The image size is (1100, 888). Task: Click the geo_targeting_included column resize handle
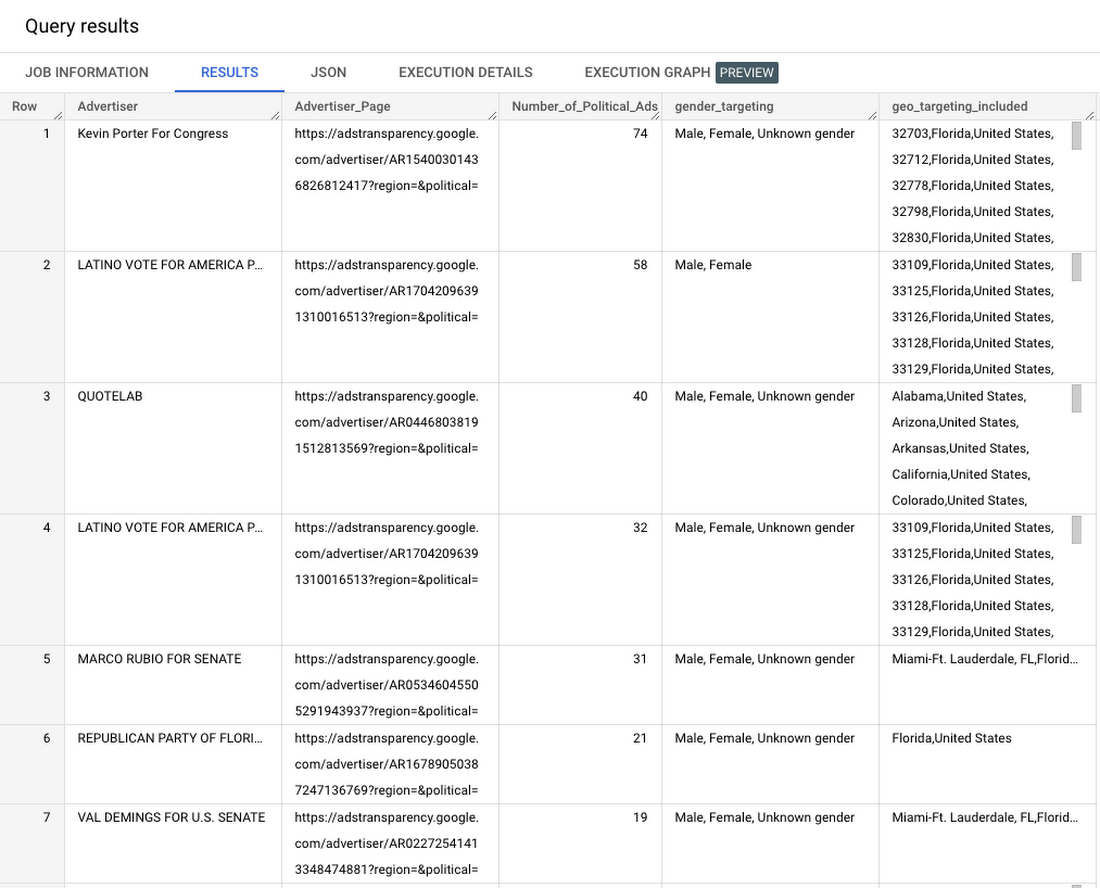point(1090,115)
